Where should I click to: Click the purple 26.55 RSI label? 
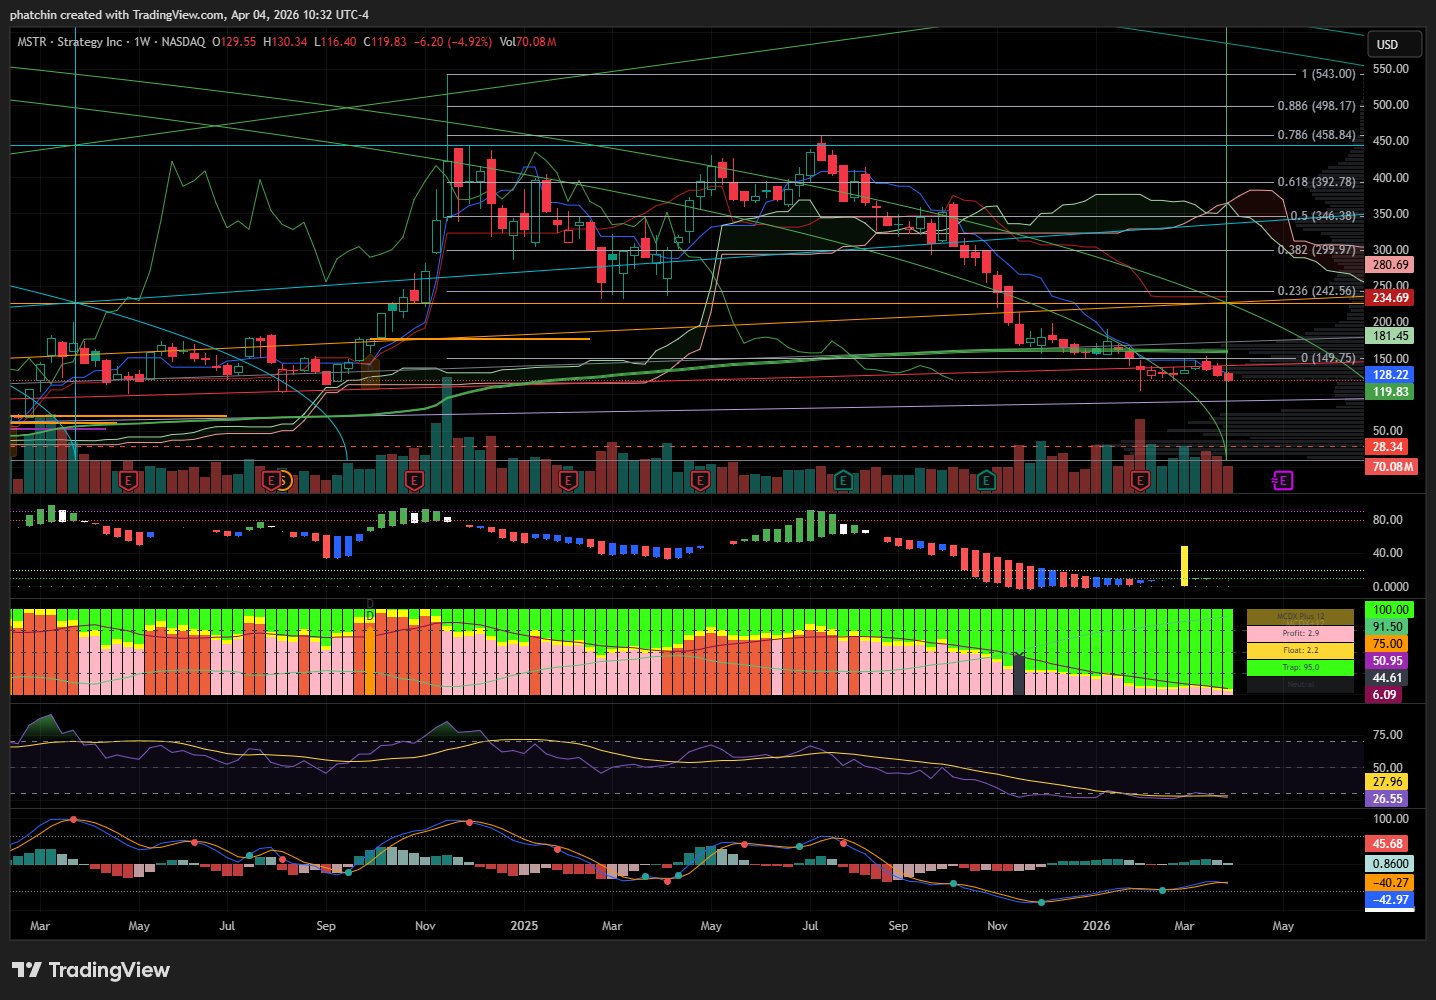[1387, 799]
